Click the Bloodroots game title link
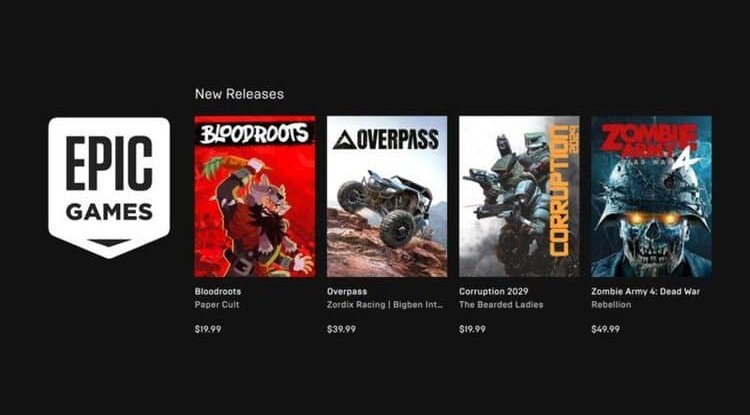 218,291
